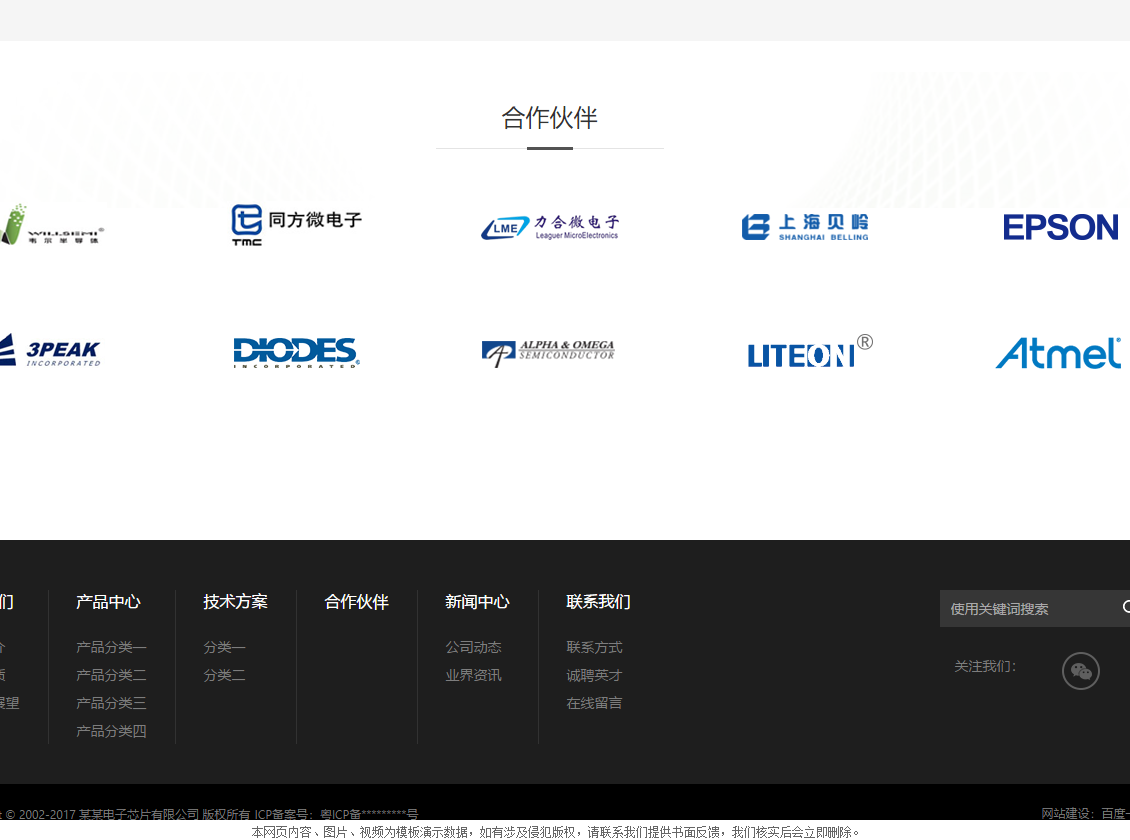This screenshot has height=840, width=1130.
Task: Select the 力合微电子 LME logo
Action: (550, 228)
